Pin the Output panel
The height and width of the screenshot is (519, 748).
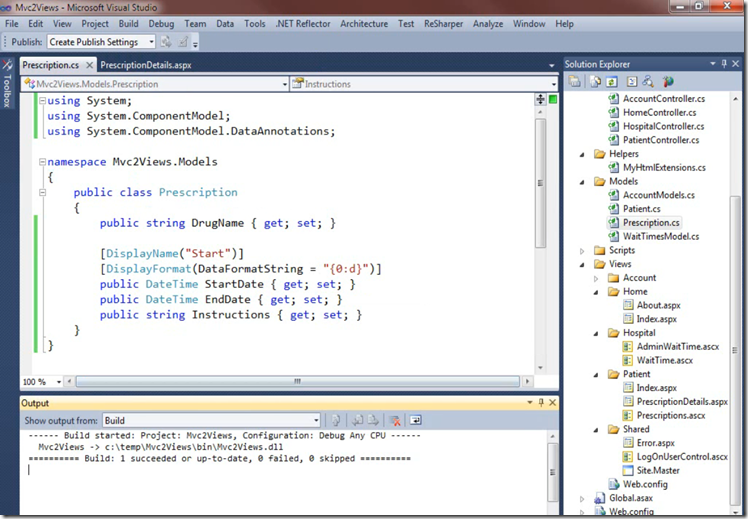pos(541,403)
